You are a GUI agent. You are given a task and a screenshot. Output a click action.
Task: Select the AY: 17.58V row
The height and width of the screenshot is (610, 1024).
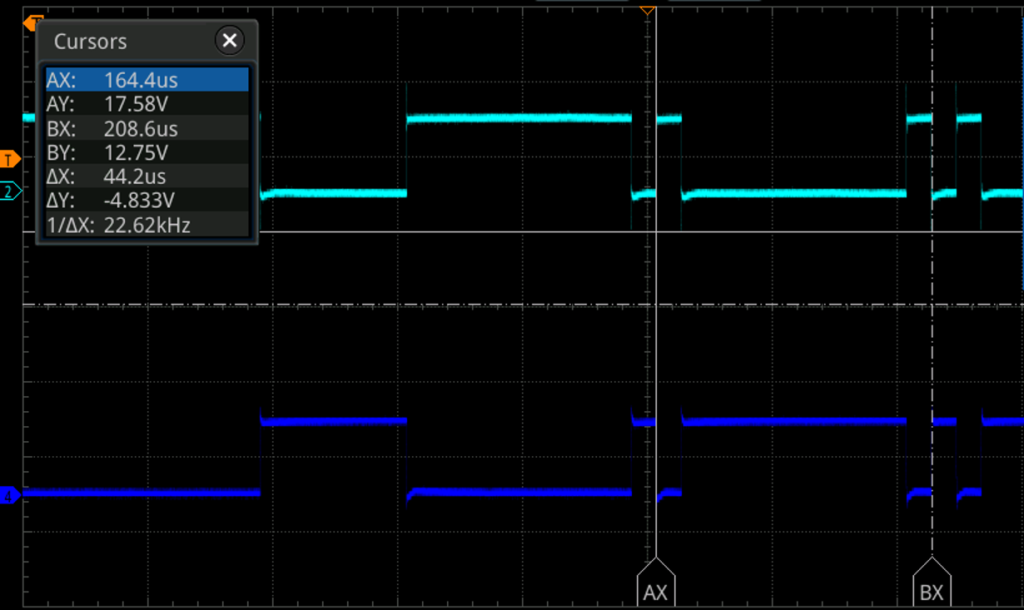[x=147, y=104]
